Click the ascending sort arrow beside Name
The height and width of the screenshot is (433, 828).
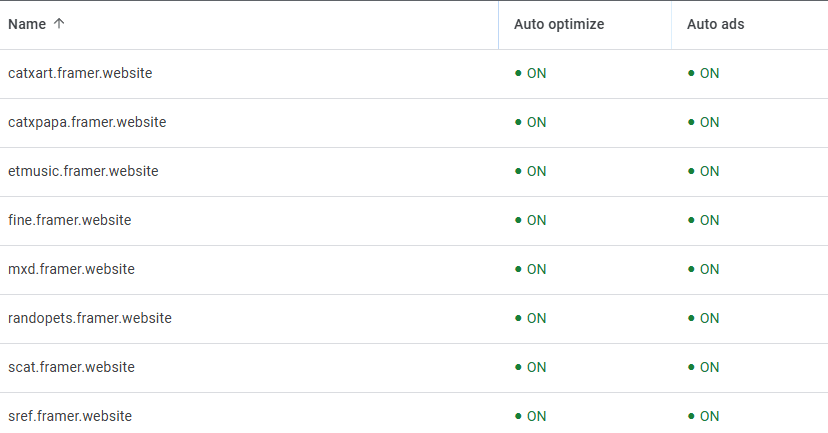[59, 24]
